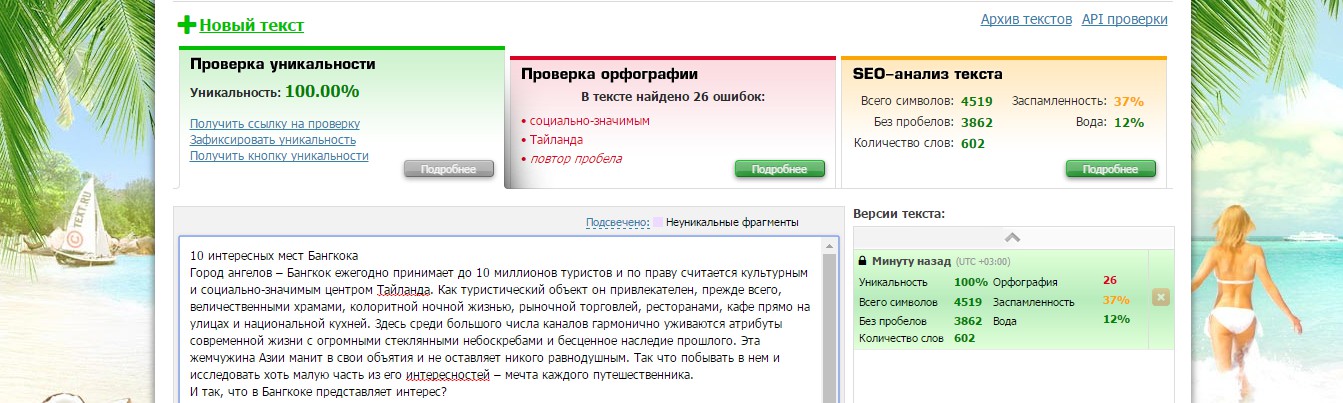Screen dimensions: 1343x403
Task: Open the 'Новый текст' link
Action: click(251, 26)
